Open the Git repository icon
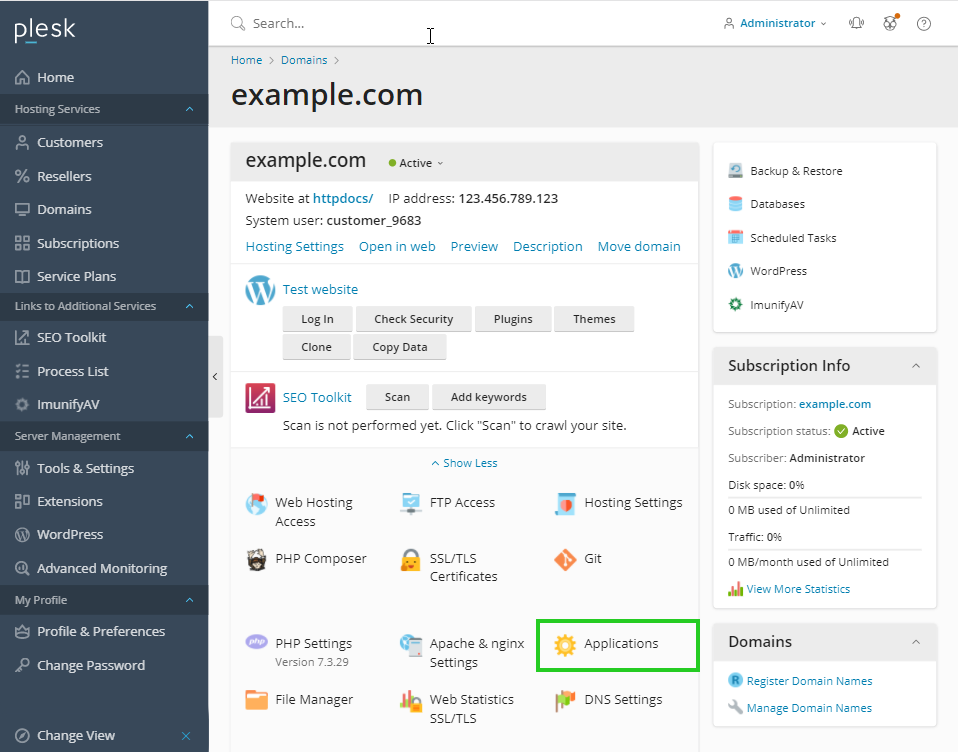Viewport: 958px width, 752px height. (x=565, y=559)
